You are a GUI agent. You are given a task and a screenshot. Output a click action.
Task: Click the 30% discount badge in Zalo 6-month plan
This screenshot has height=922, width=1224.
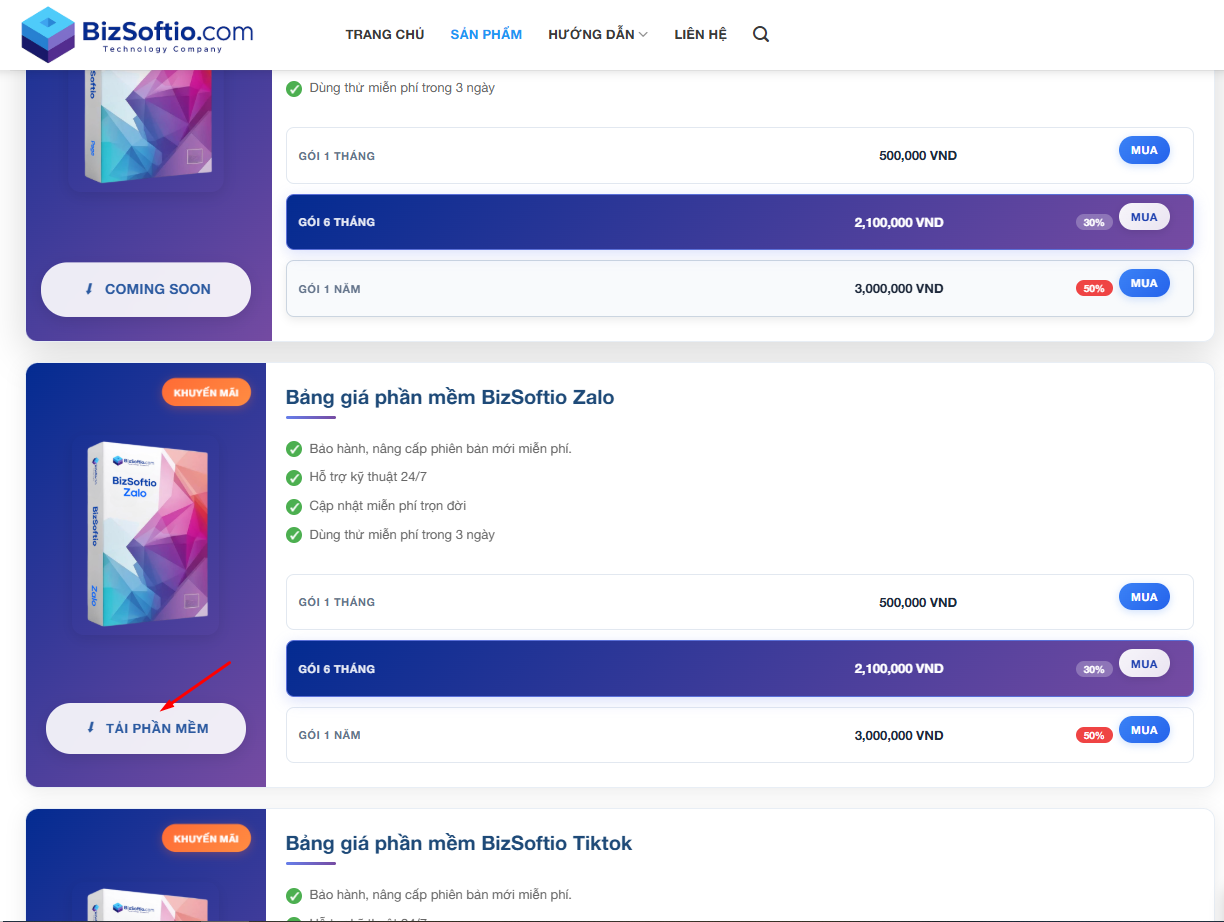click(1093, 669)
